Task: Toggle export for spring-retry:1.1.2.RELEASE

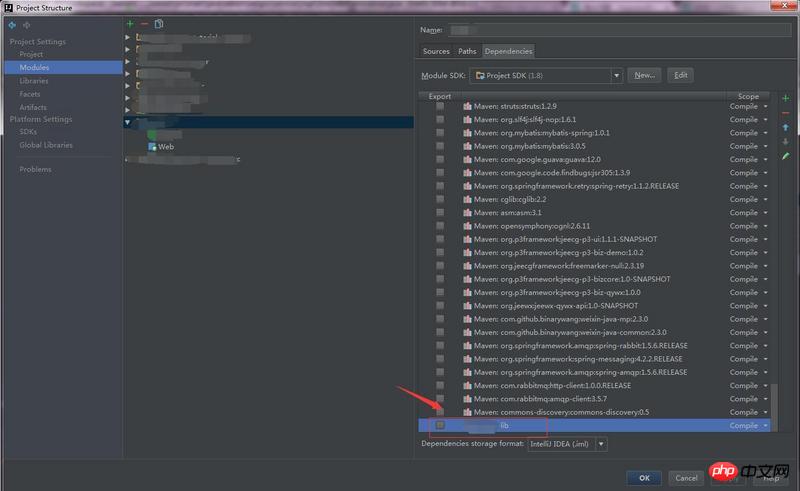Action: (x=440, y=186)
